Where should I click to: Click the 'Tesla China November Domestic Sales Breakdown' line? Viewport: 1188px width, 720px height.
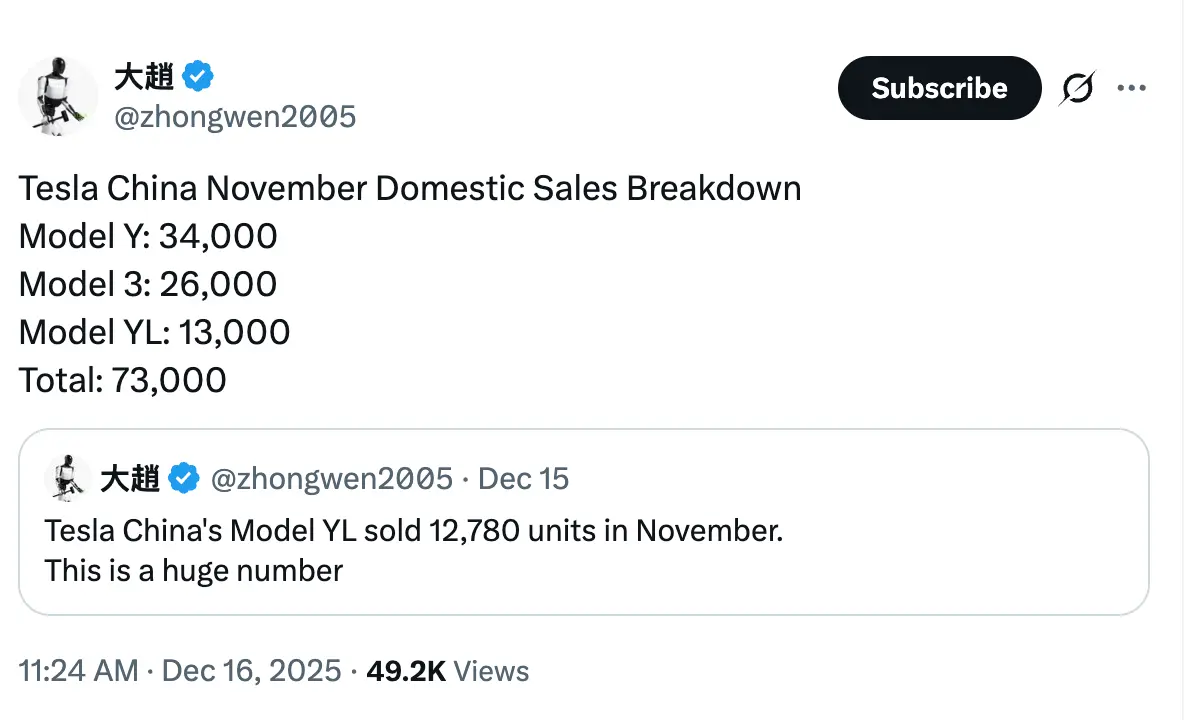click(410, 189)
